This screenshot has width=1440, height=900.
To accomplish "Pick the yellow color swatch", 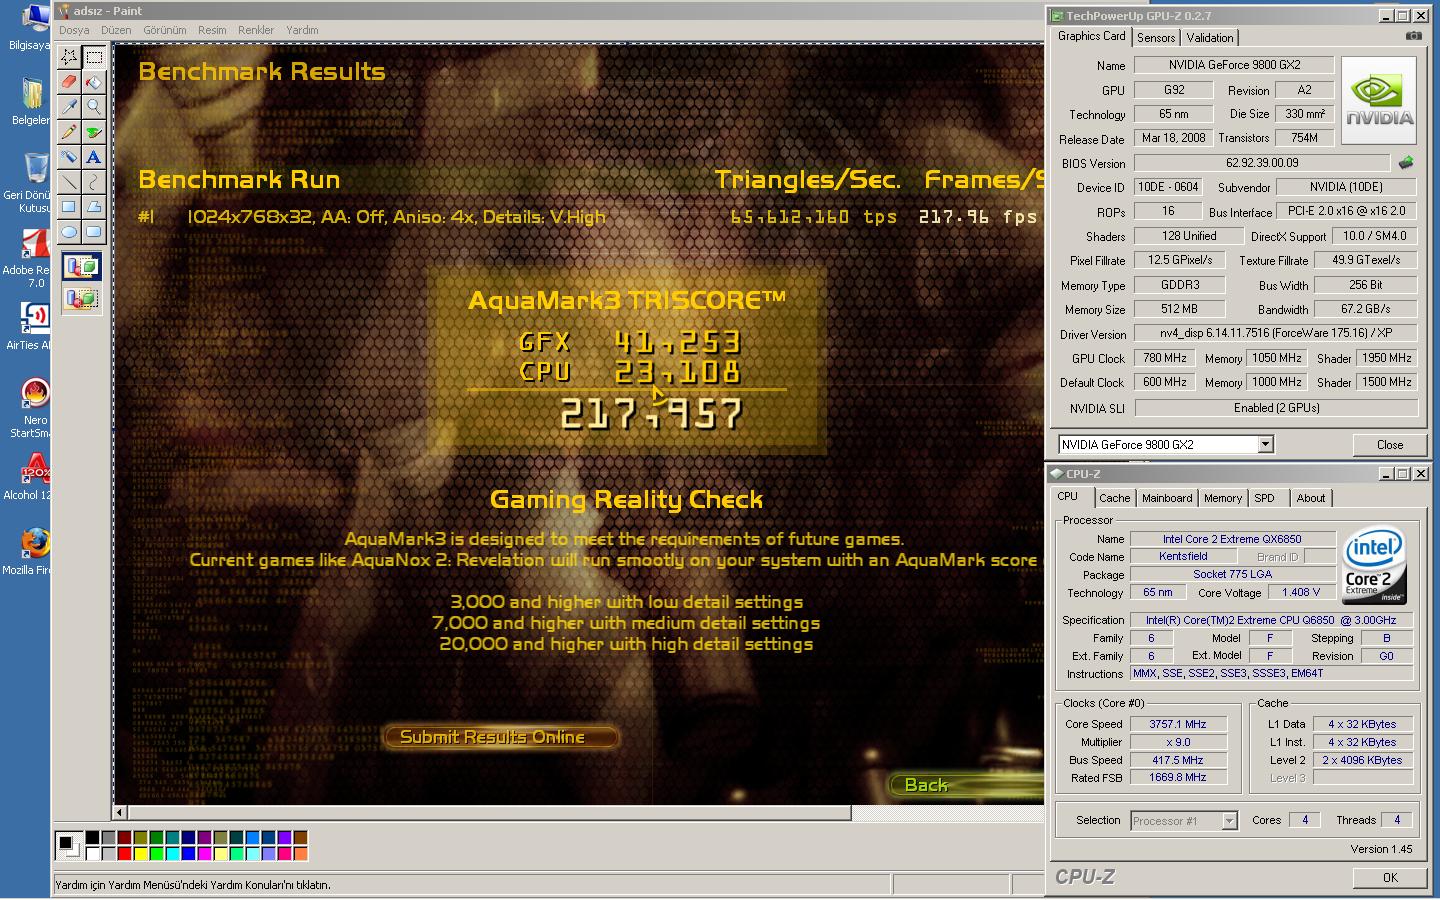I will (140, 854).
